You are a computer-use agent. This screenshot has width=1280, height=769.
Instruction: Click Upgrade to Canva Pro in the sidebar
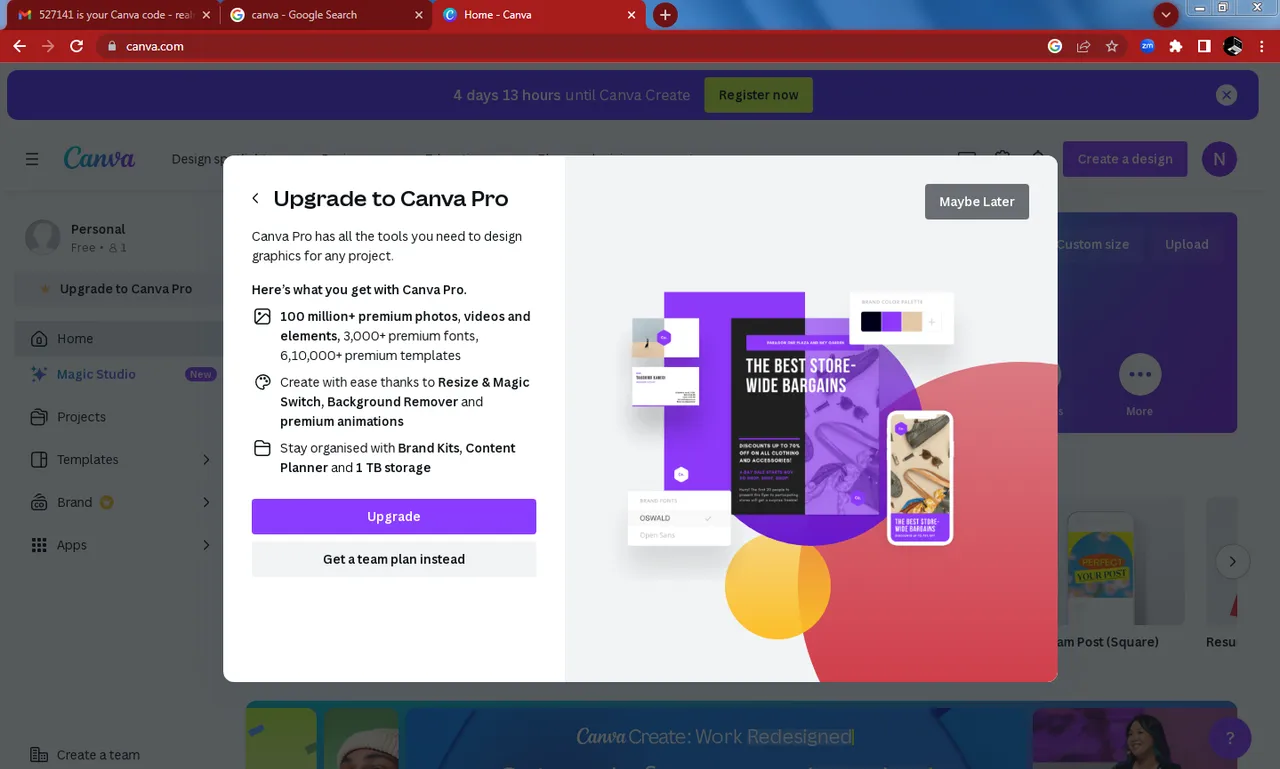click(117, 289)
